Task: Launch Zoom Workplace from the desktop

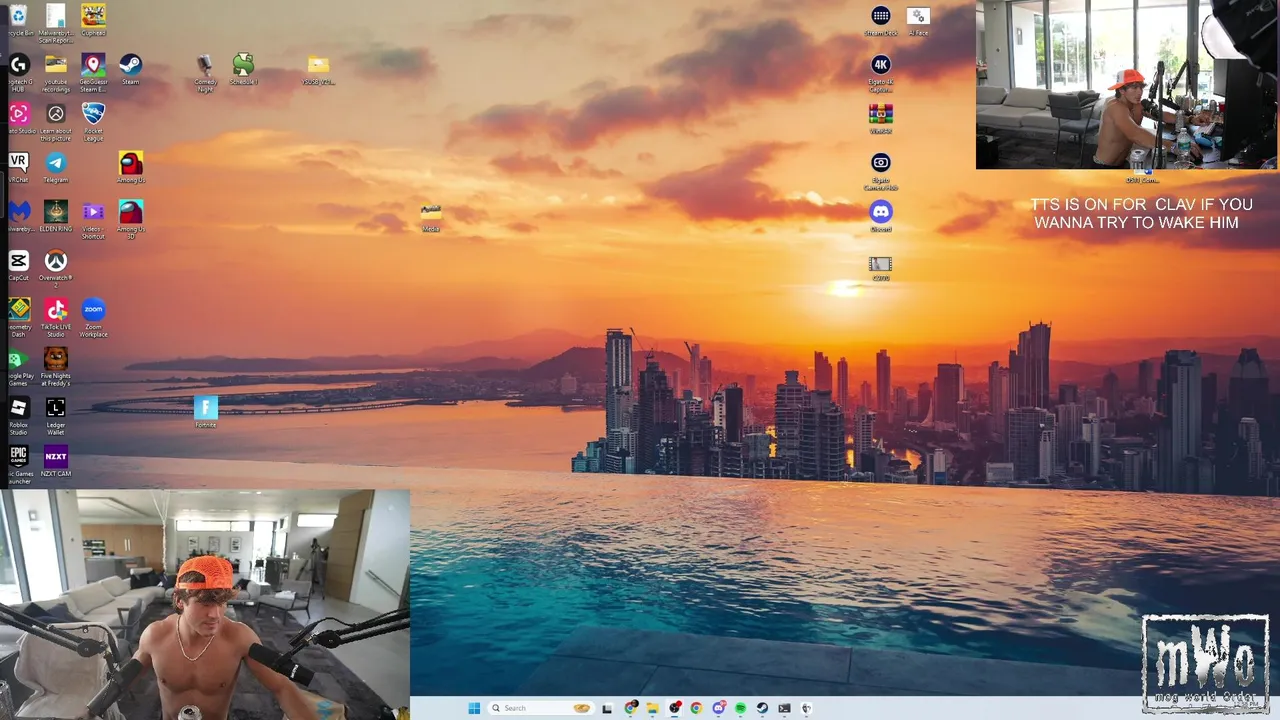Action: point(93,316)
